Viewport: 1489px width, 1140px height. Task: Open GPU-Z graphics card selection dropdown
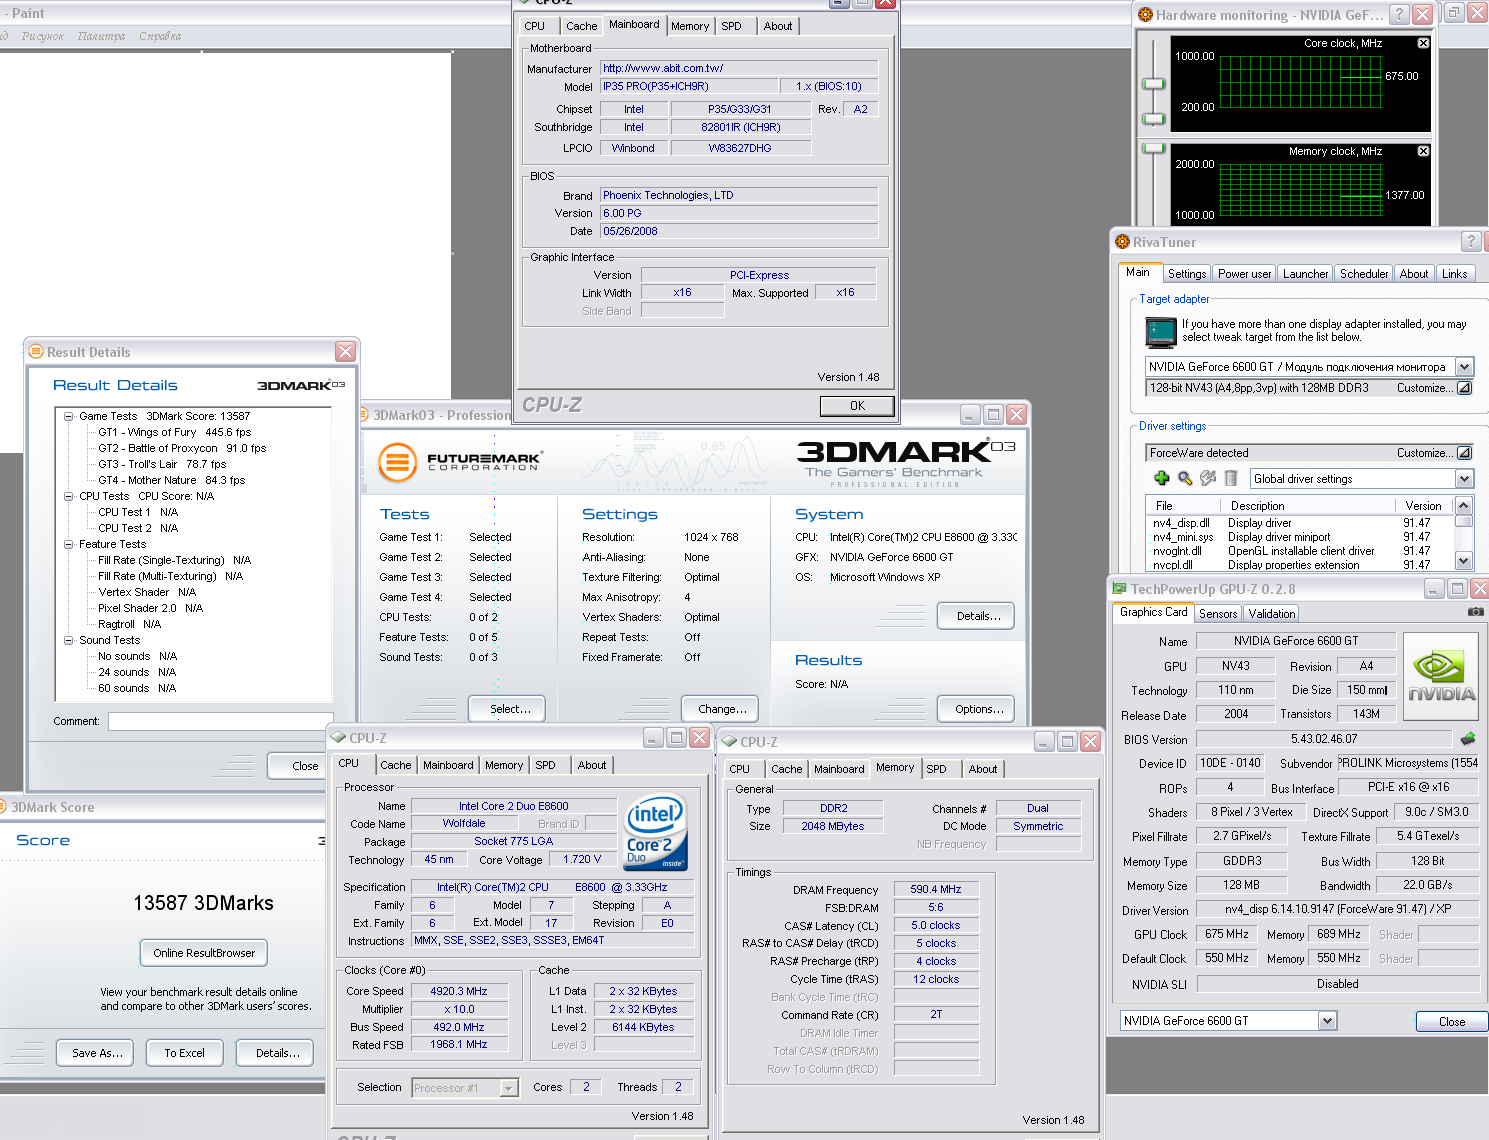pyautogui.click(x=1327, y=1021)
